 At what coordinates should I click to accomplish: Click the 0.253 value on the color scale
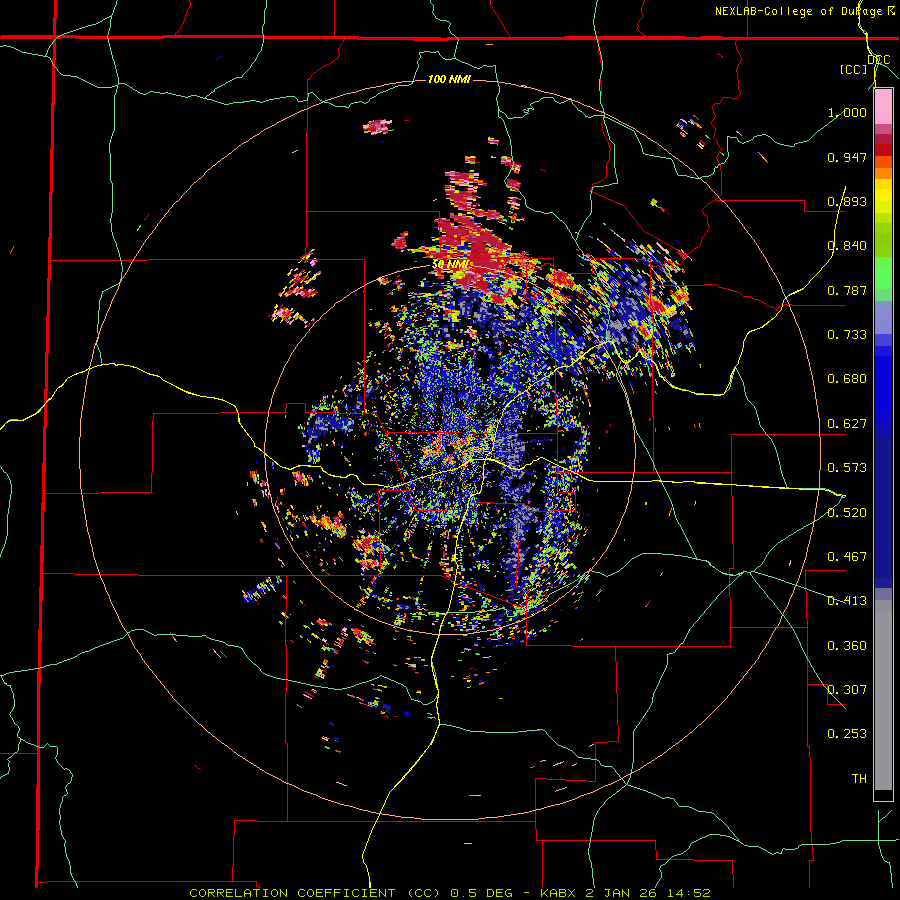coord(847,734)
